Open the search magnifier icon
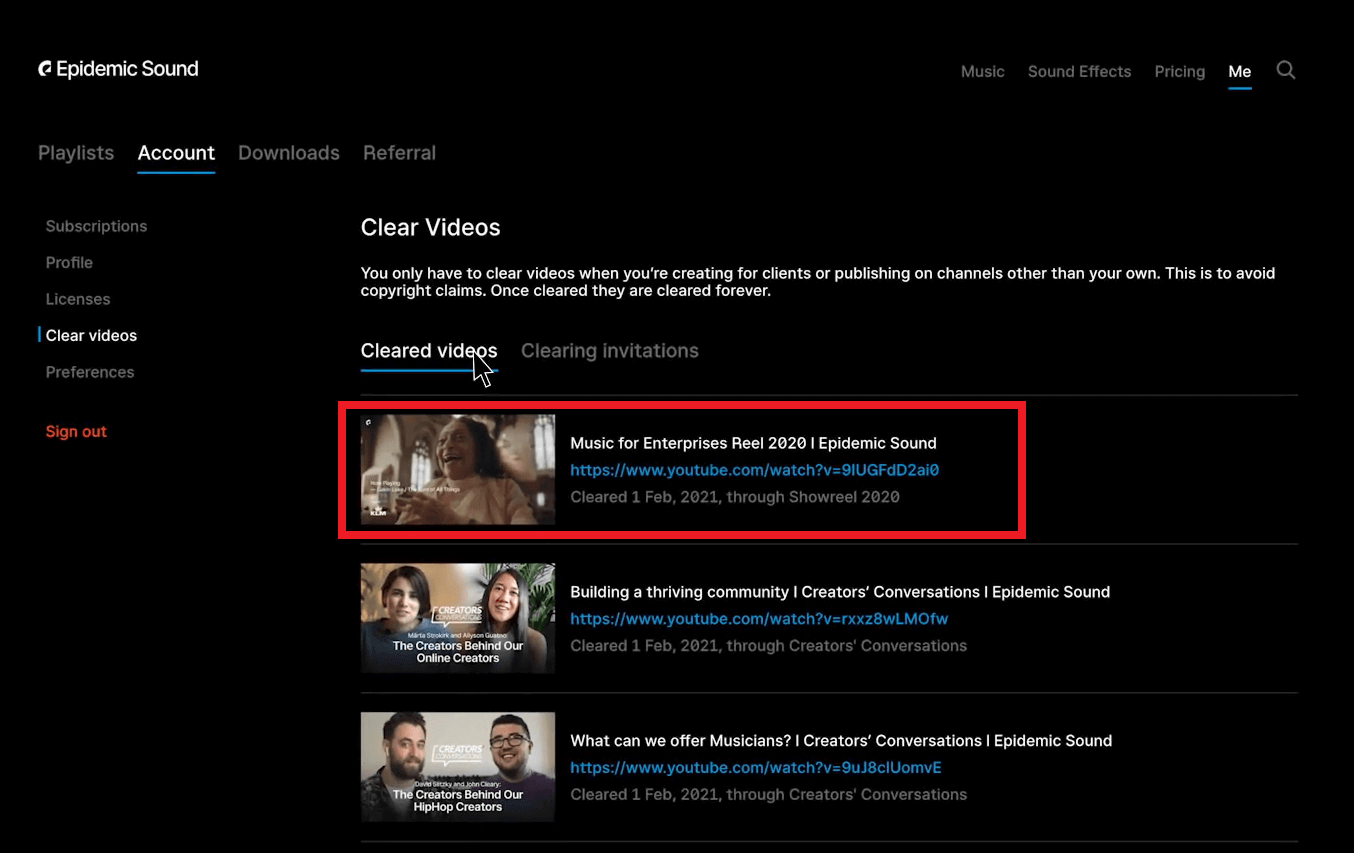This screenshot has width=1354, height=853. point(1286,70)
